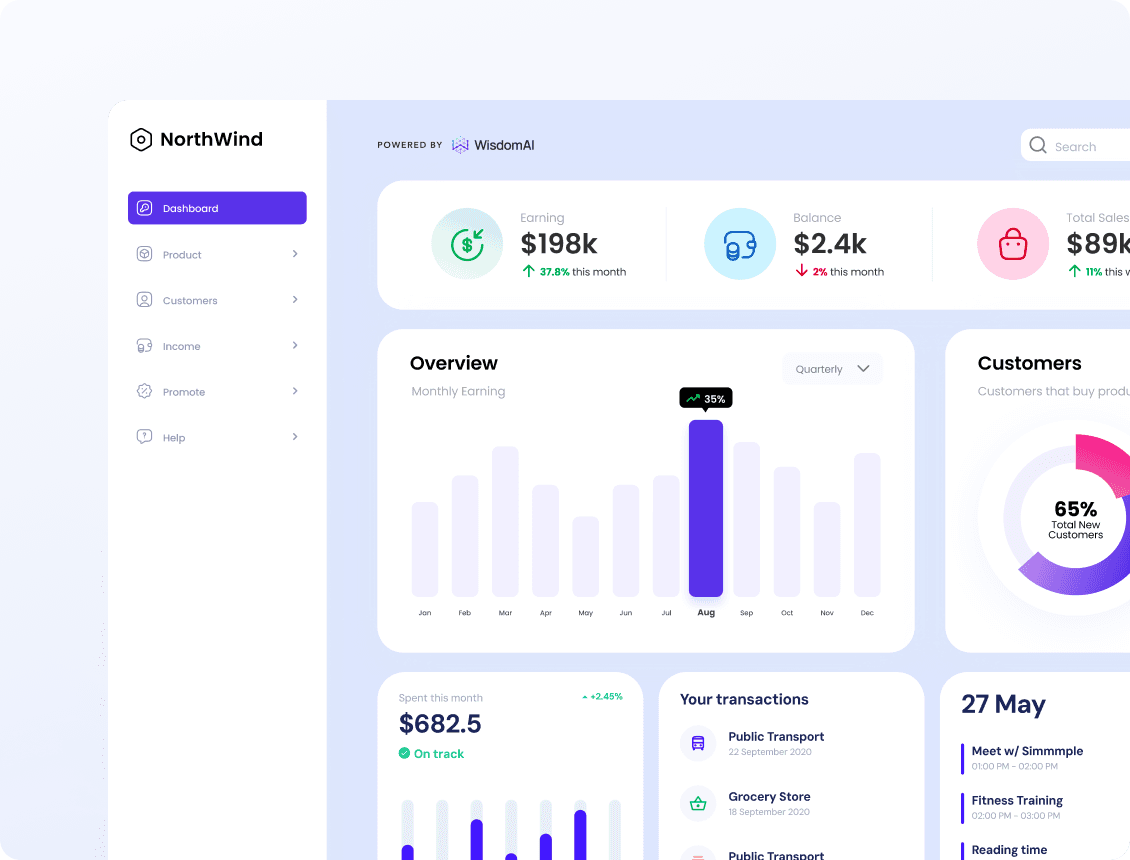Click the green up arrow beside 11%
1130x860 pixels.
[x=1075, y=271]
